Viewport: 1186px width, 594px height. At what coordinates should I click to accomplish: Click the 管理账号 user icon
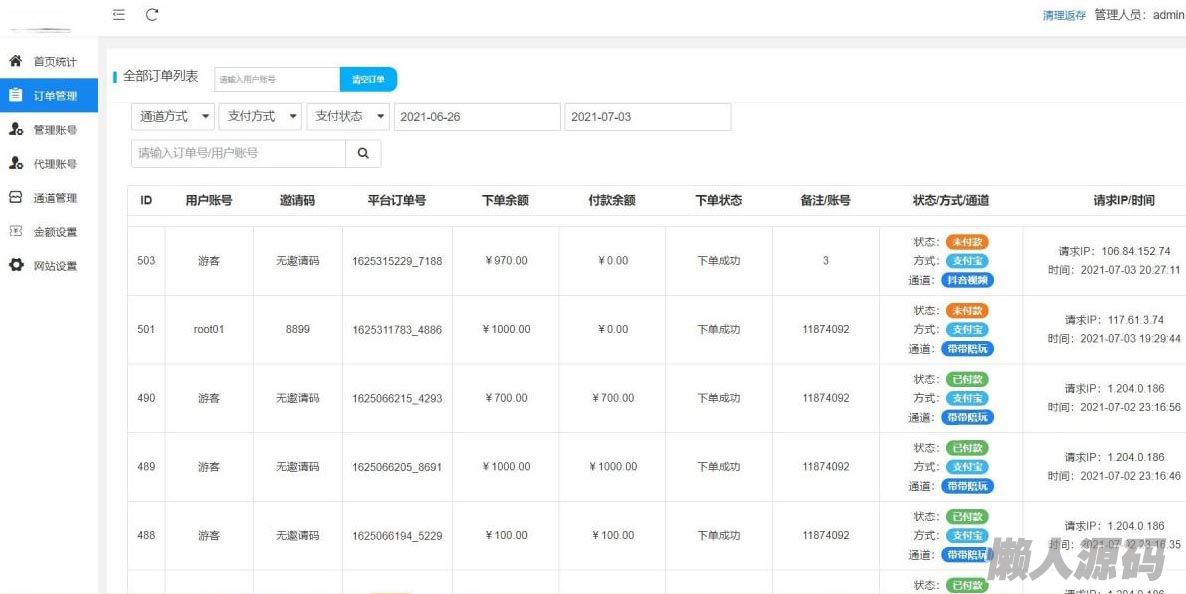click(16, 130)
